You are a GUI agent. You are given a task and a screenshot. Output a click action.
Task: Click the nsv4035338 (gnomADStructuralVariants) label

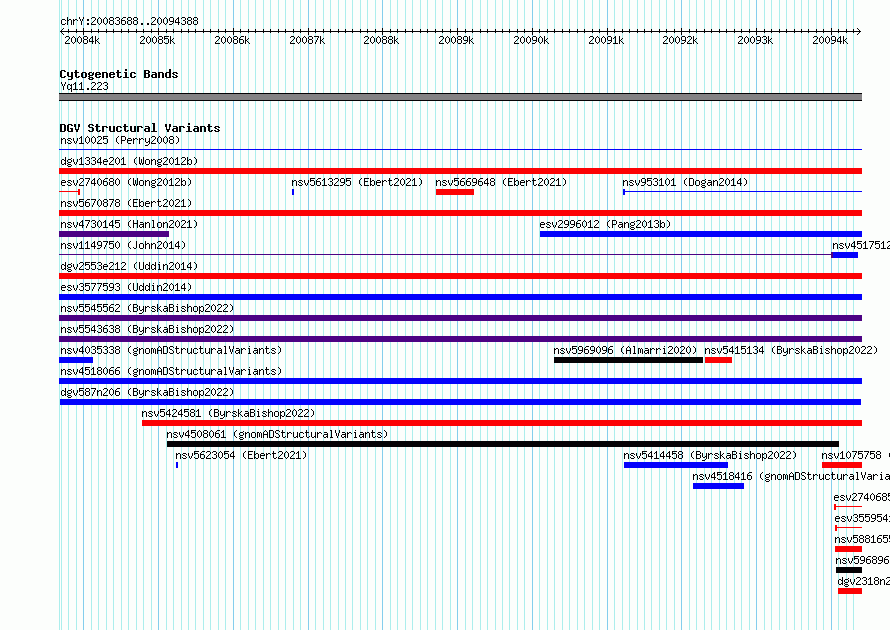171,350
